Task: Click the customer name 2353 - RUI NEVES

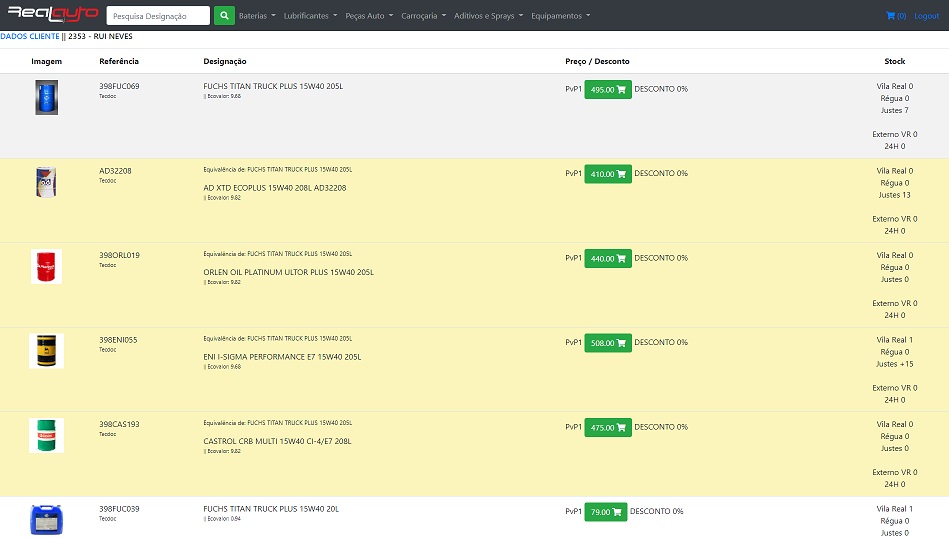Action: click(100, 36)
